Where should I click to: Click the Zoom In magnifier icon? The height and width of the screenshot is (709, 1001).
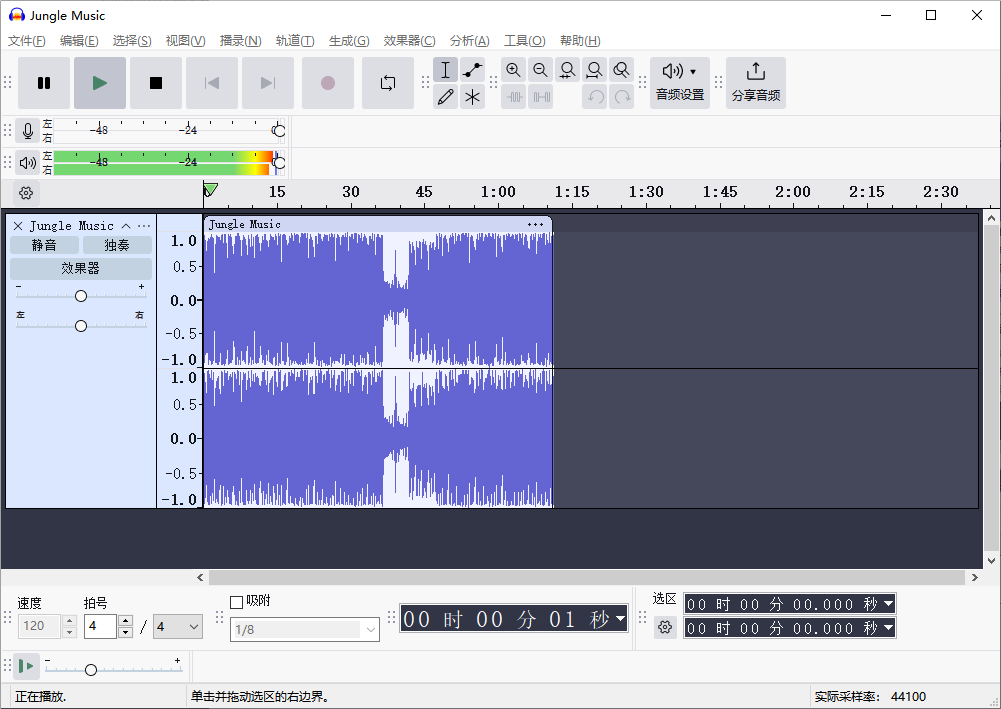[x=513, y=70]
